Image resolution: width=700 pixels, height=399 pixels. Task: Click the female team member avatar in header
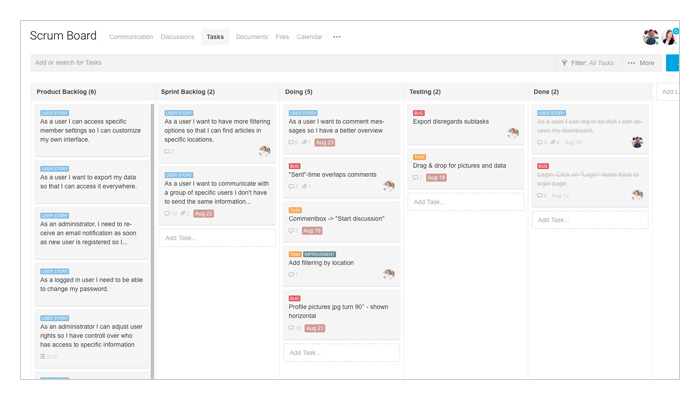click(669, 37)
